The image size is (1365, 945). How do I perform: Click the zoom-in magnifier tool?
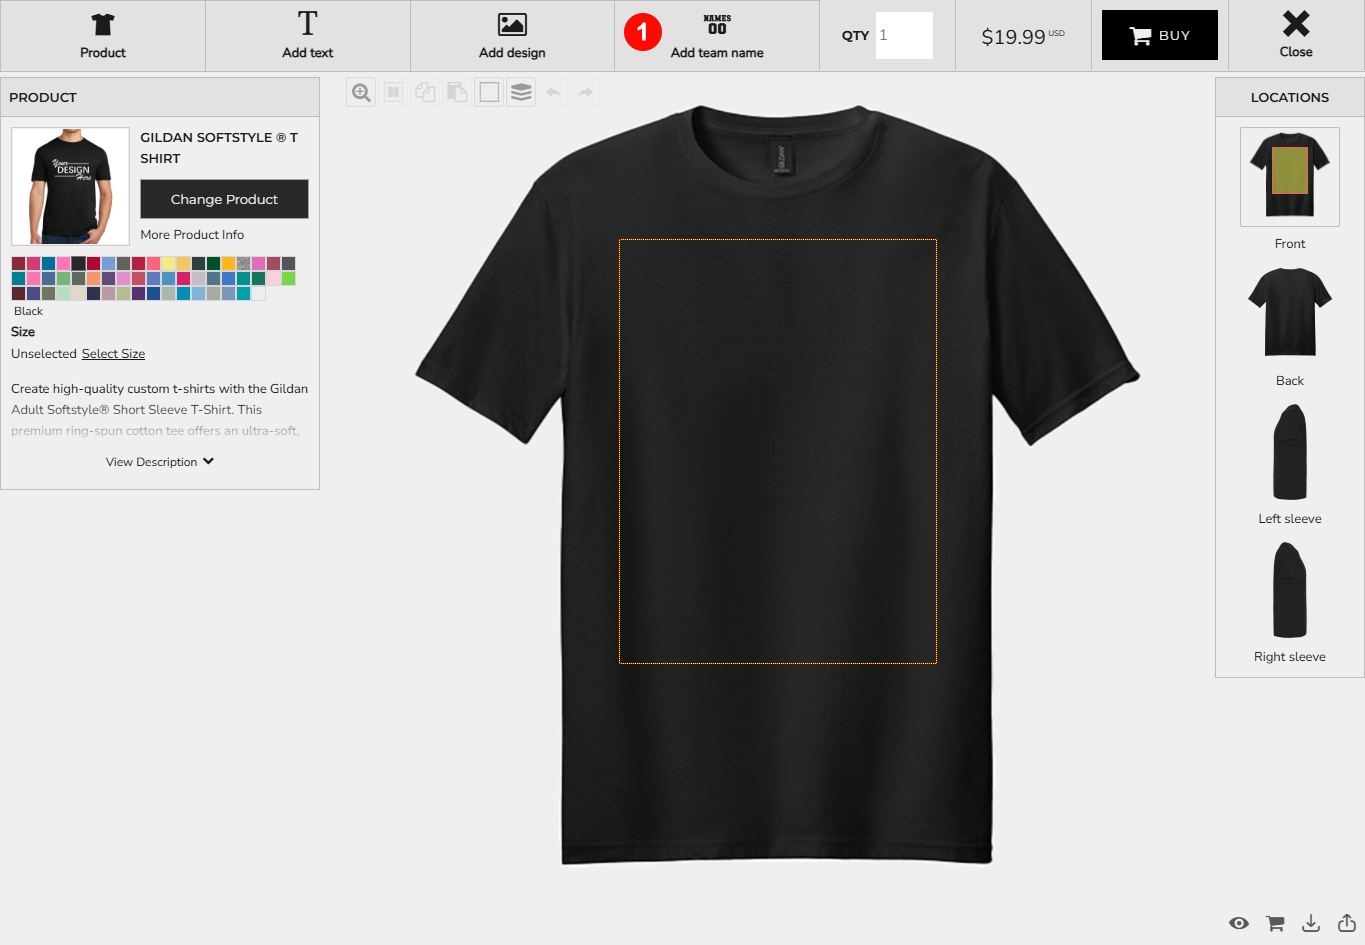361,93
